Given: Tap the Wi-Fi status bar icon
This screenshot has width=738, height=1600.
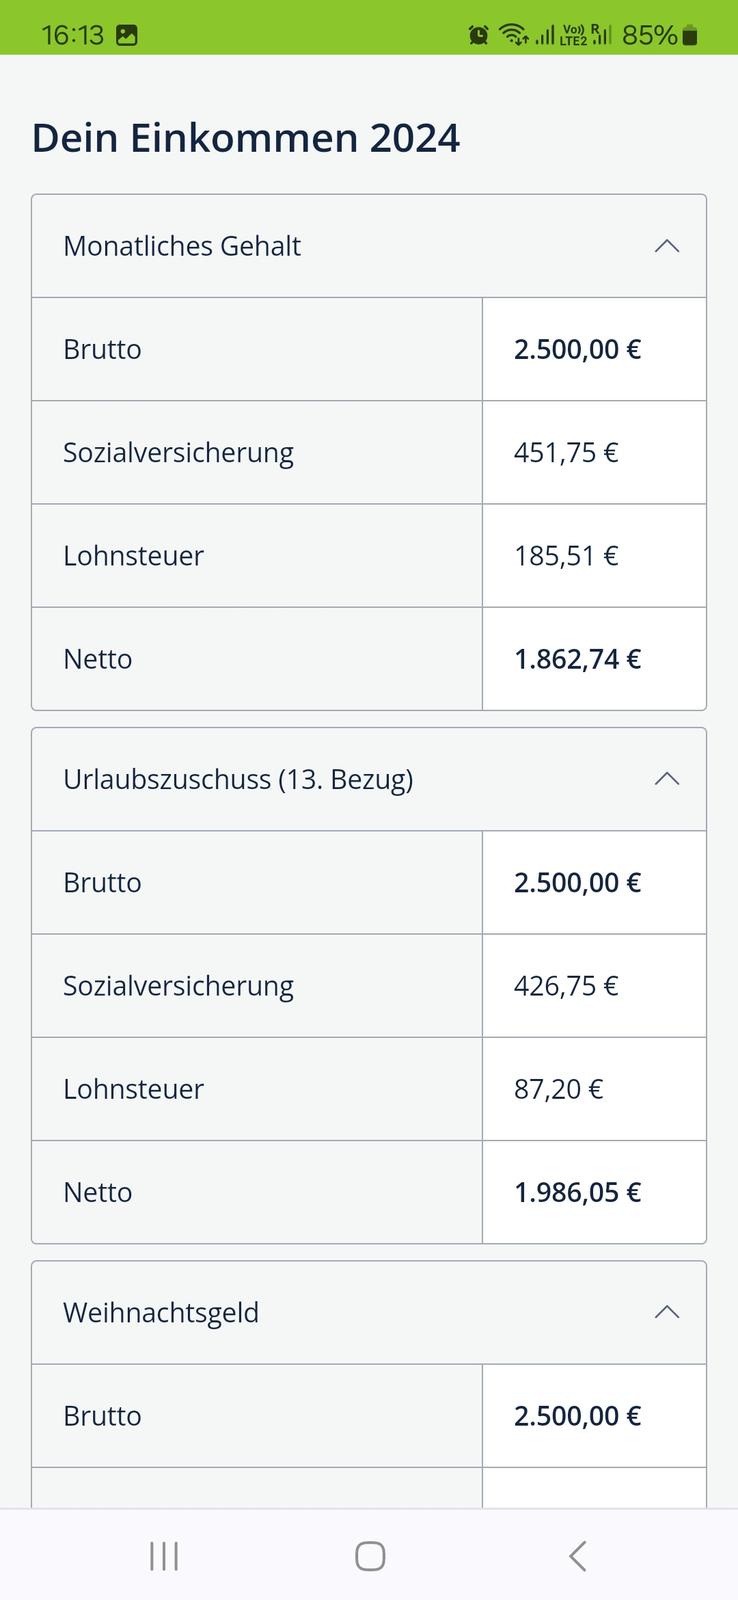Looking at the screenshot, I should 513,35.
